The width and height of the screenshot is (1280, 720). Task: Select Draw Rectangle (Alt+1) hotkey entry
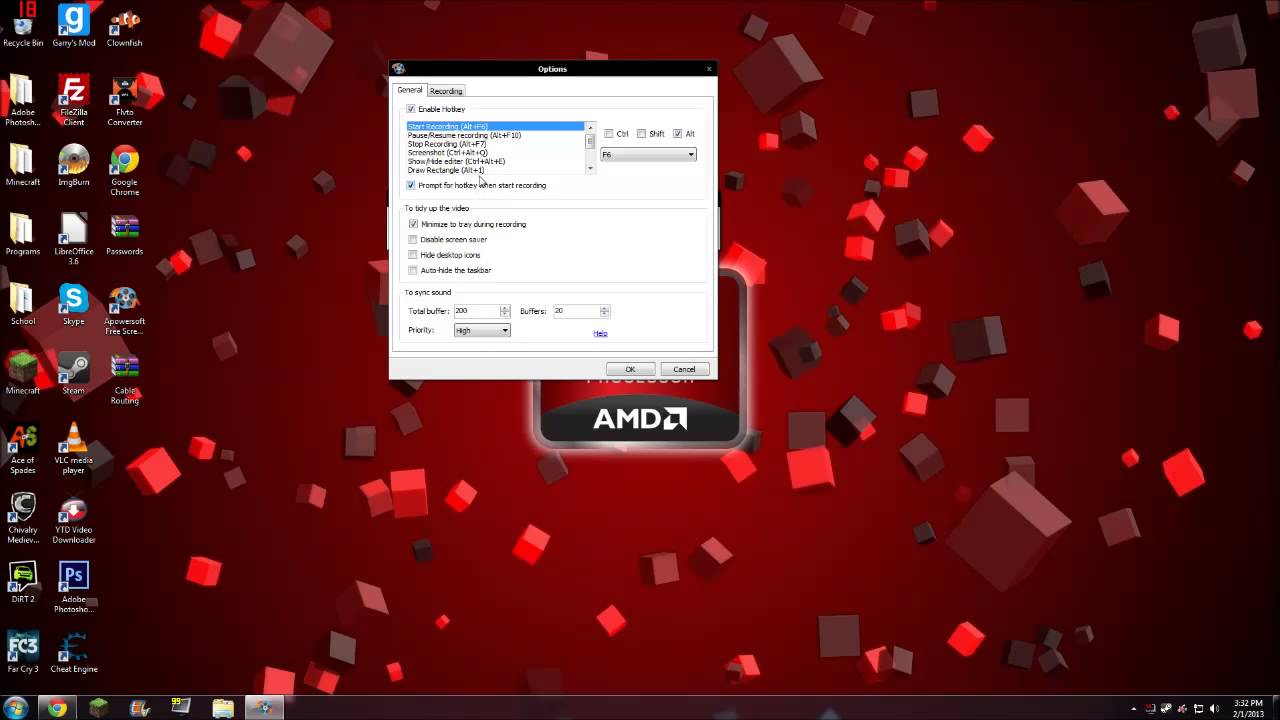pyautogui.click(x=495, y=170)
